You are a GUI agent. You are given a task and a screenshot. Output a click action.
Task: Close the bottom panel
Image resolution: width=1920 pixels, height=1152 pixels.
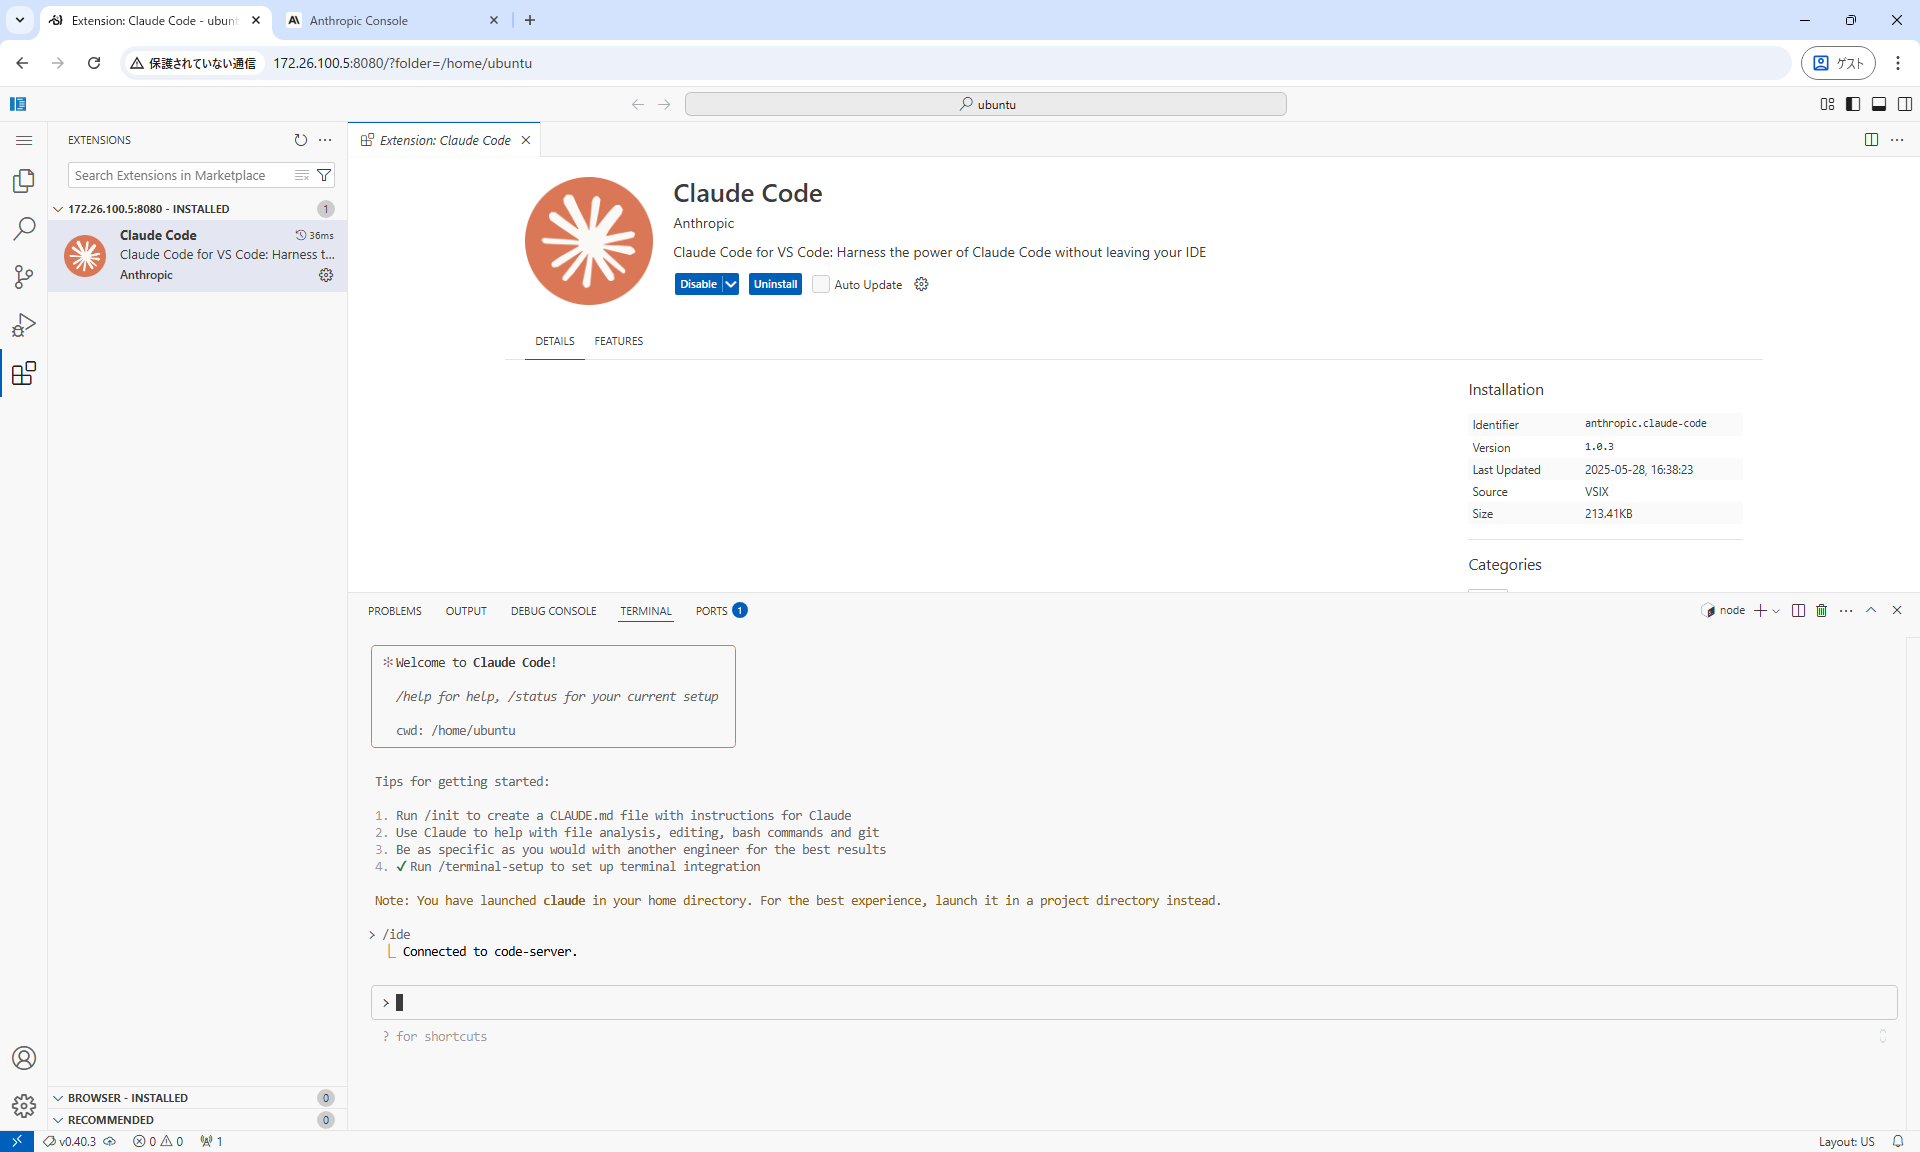point(1897,611)
